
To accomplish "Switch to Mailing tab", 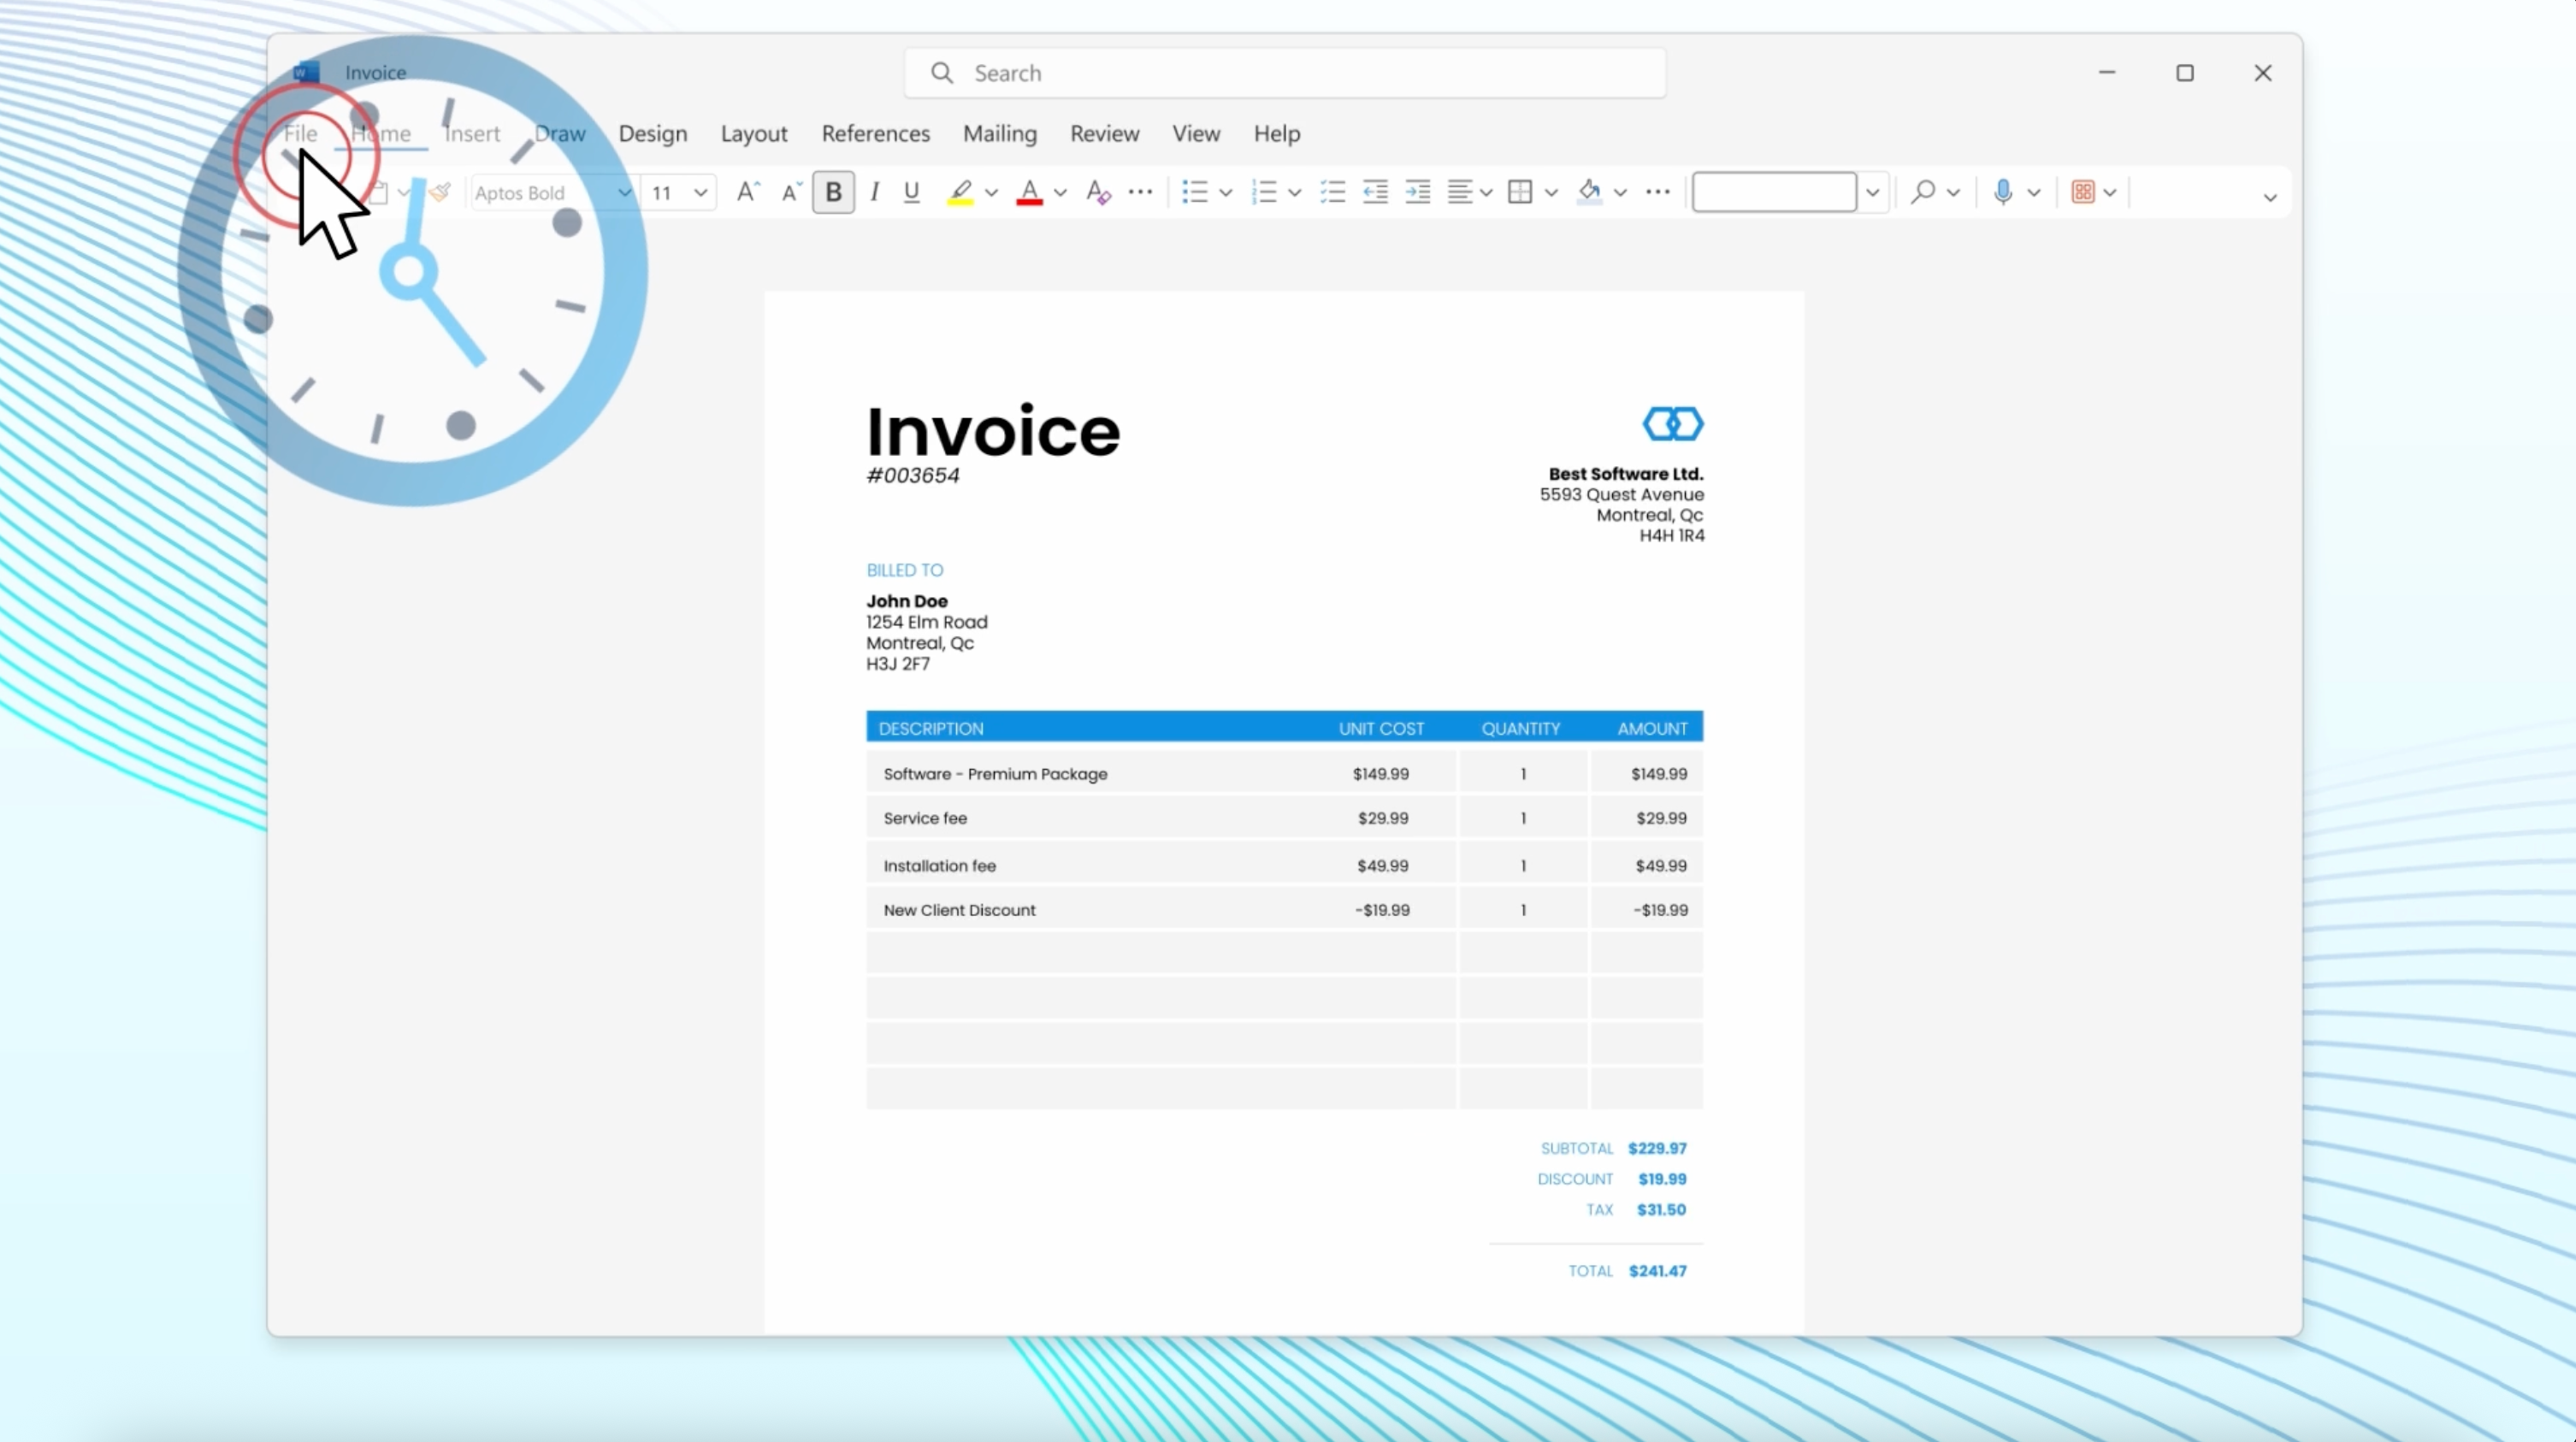I will point(1000,133).
